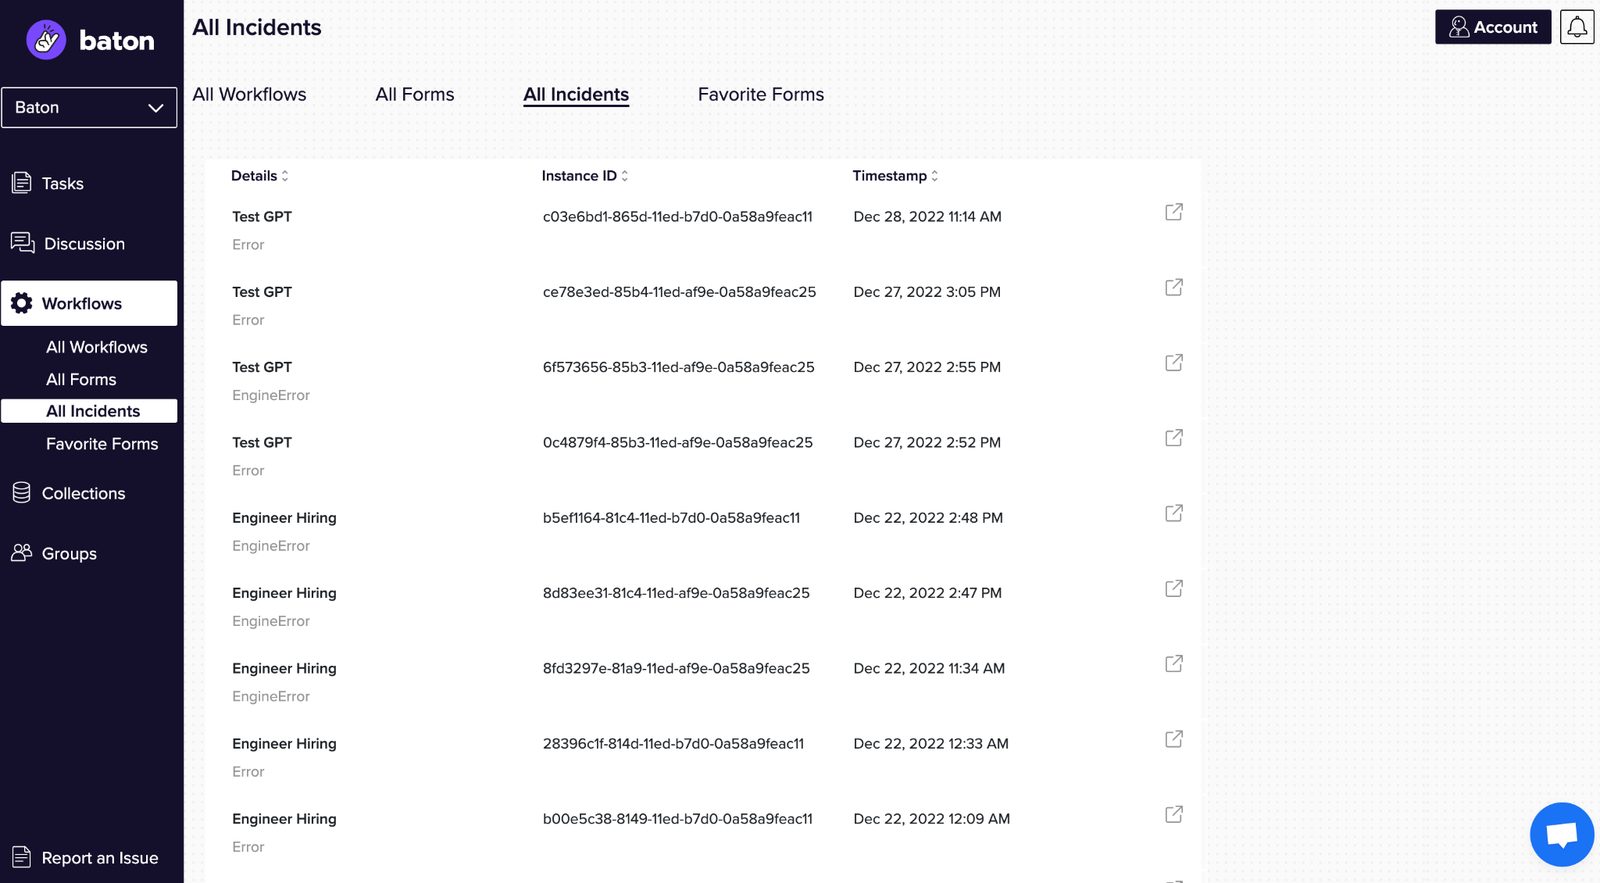
Task: Sort by Instance ID column
Action: [585, 176]
